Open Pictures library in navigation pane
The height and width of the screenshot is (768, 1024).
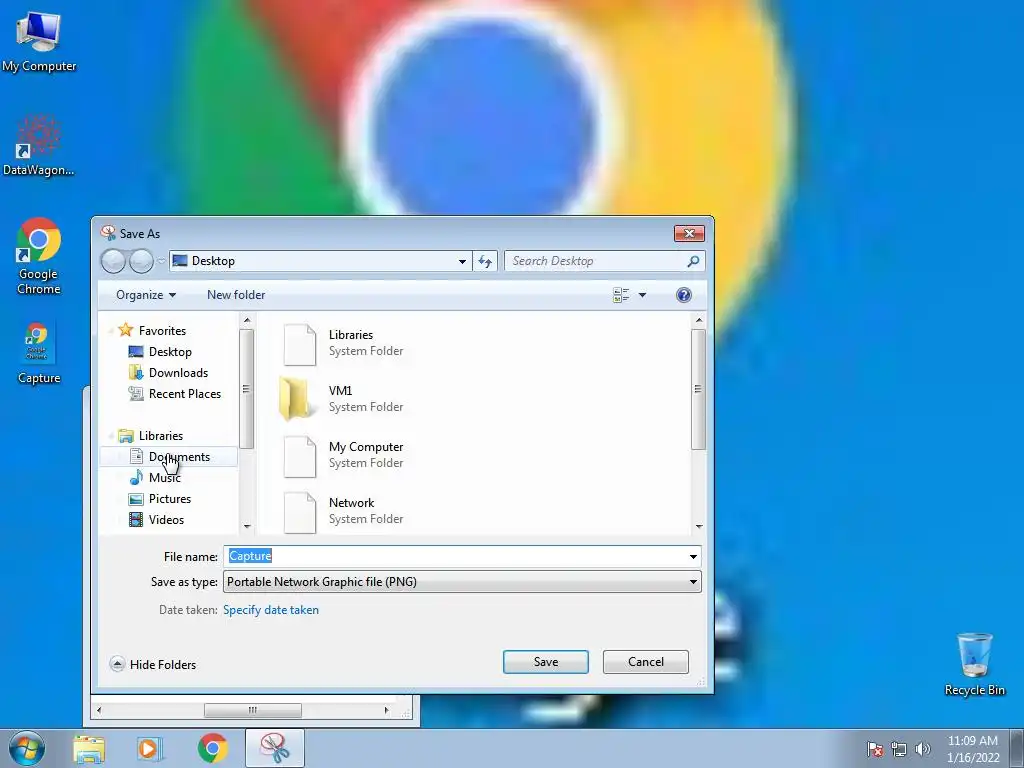(170, 498)
